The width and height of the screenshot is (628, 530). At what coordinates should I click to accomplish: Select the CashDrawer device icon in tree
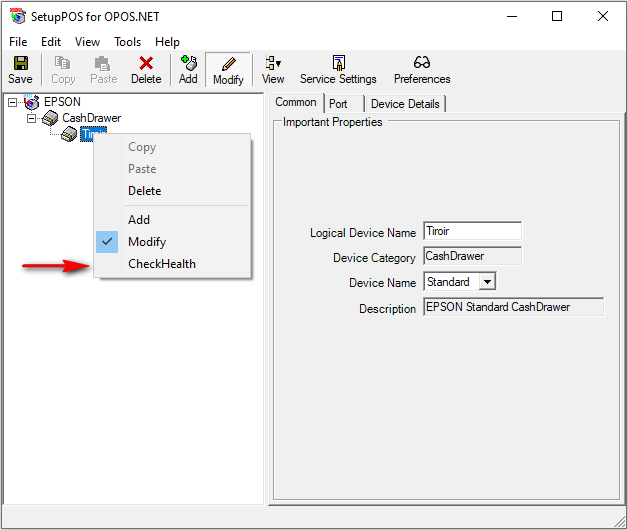[50, 118]
